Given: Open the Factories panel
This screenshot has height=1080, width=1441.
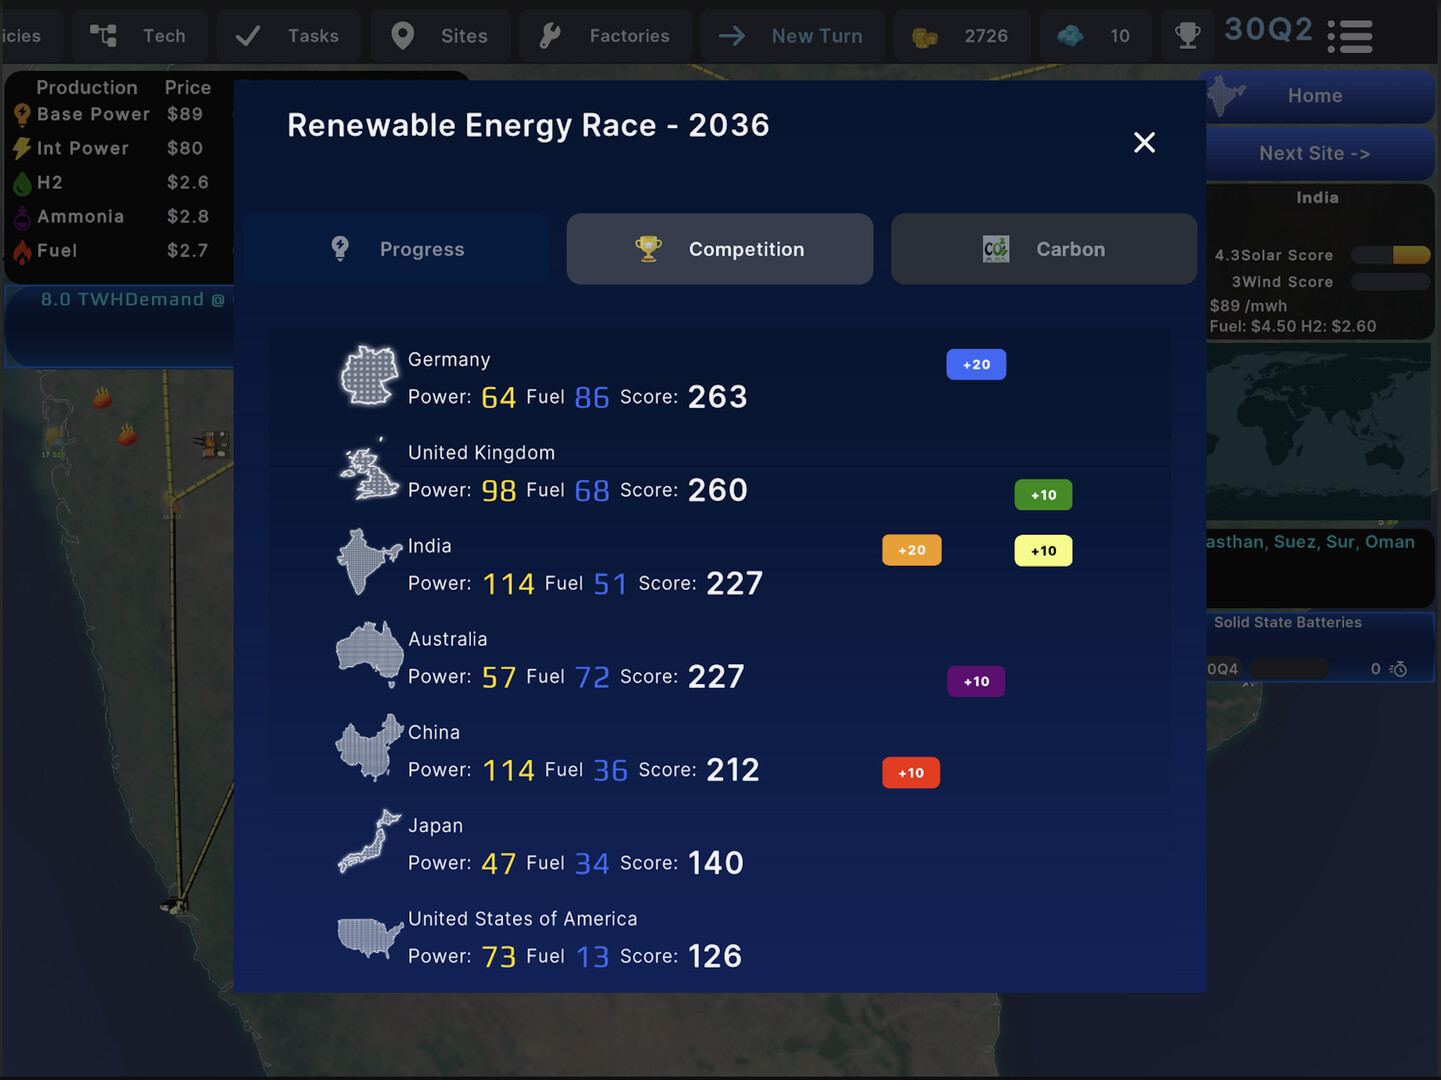Looking at the screenshot, I should (x=605, y=36).
